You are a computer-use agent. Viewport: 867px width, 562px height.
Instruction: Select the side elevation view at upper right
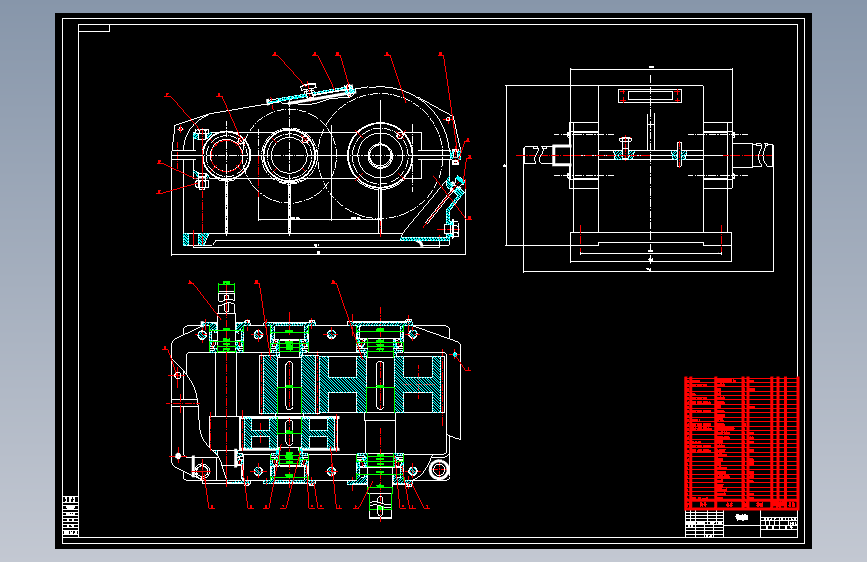648,169
